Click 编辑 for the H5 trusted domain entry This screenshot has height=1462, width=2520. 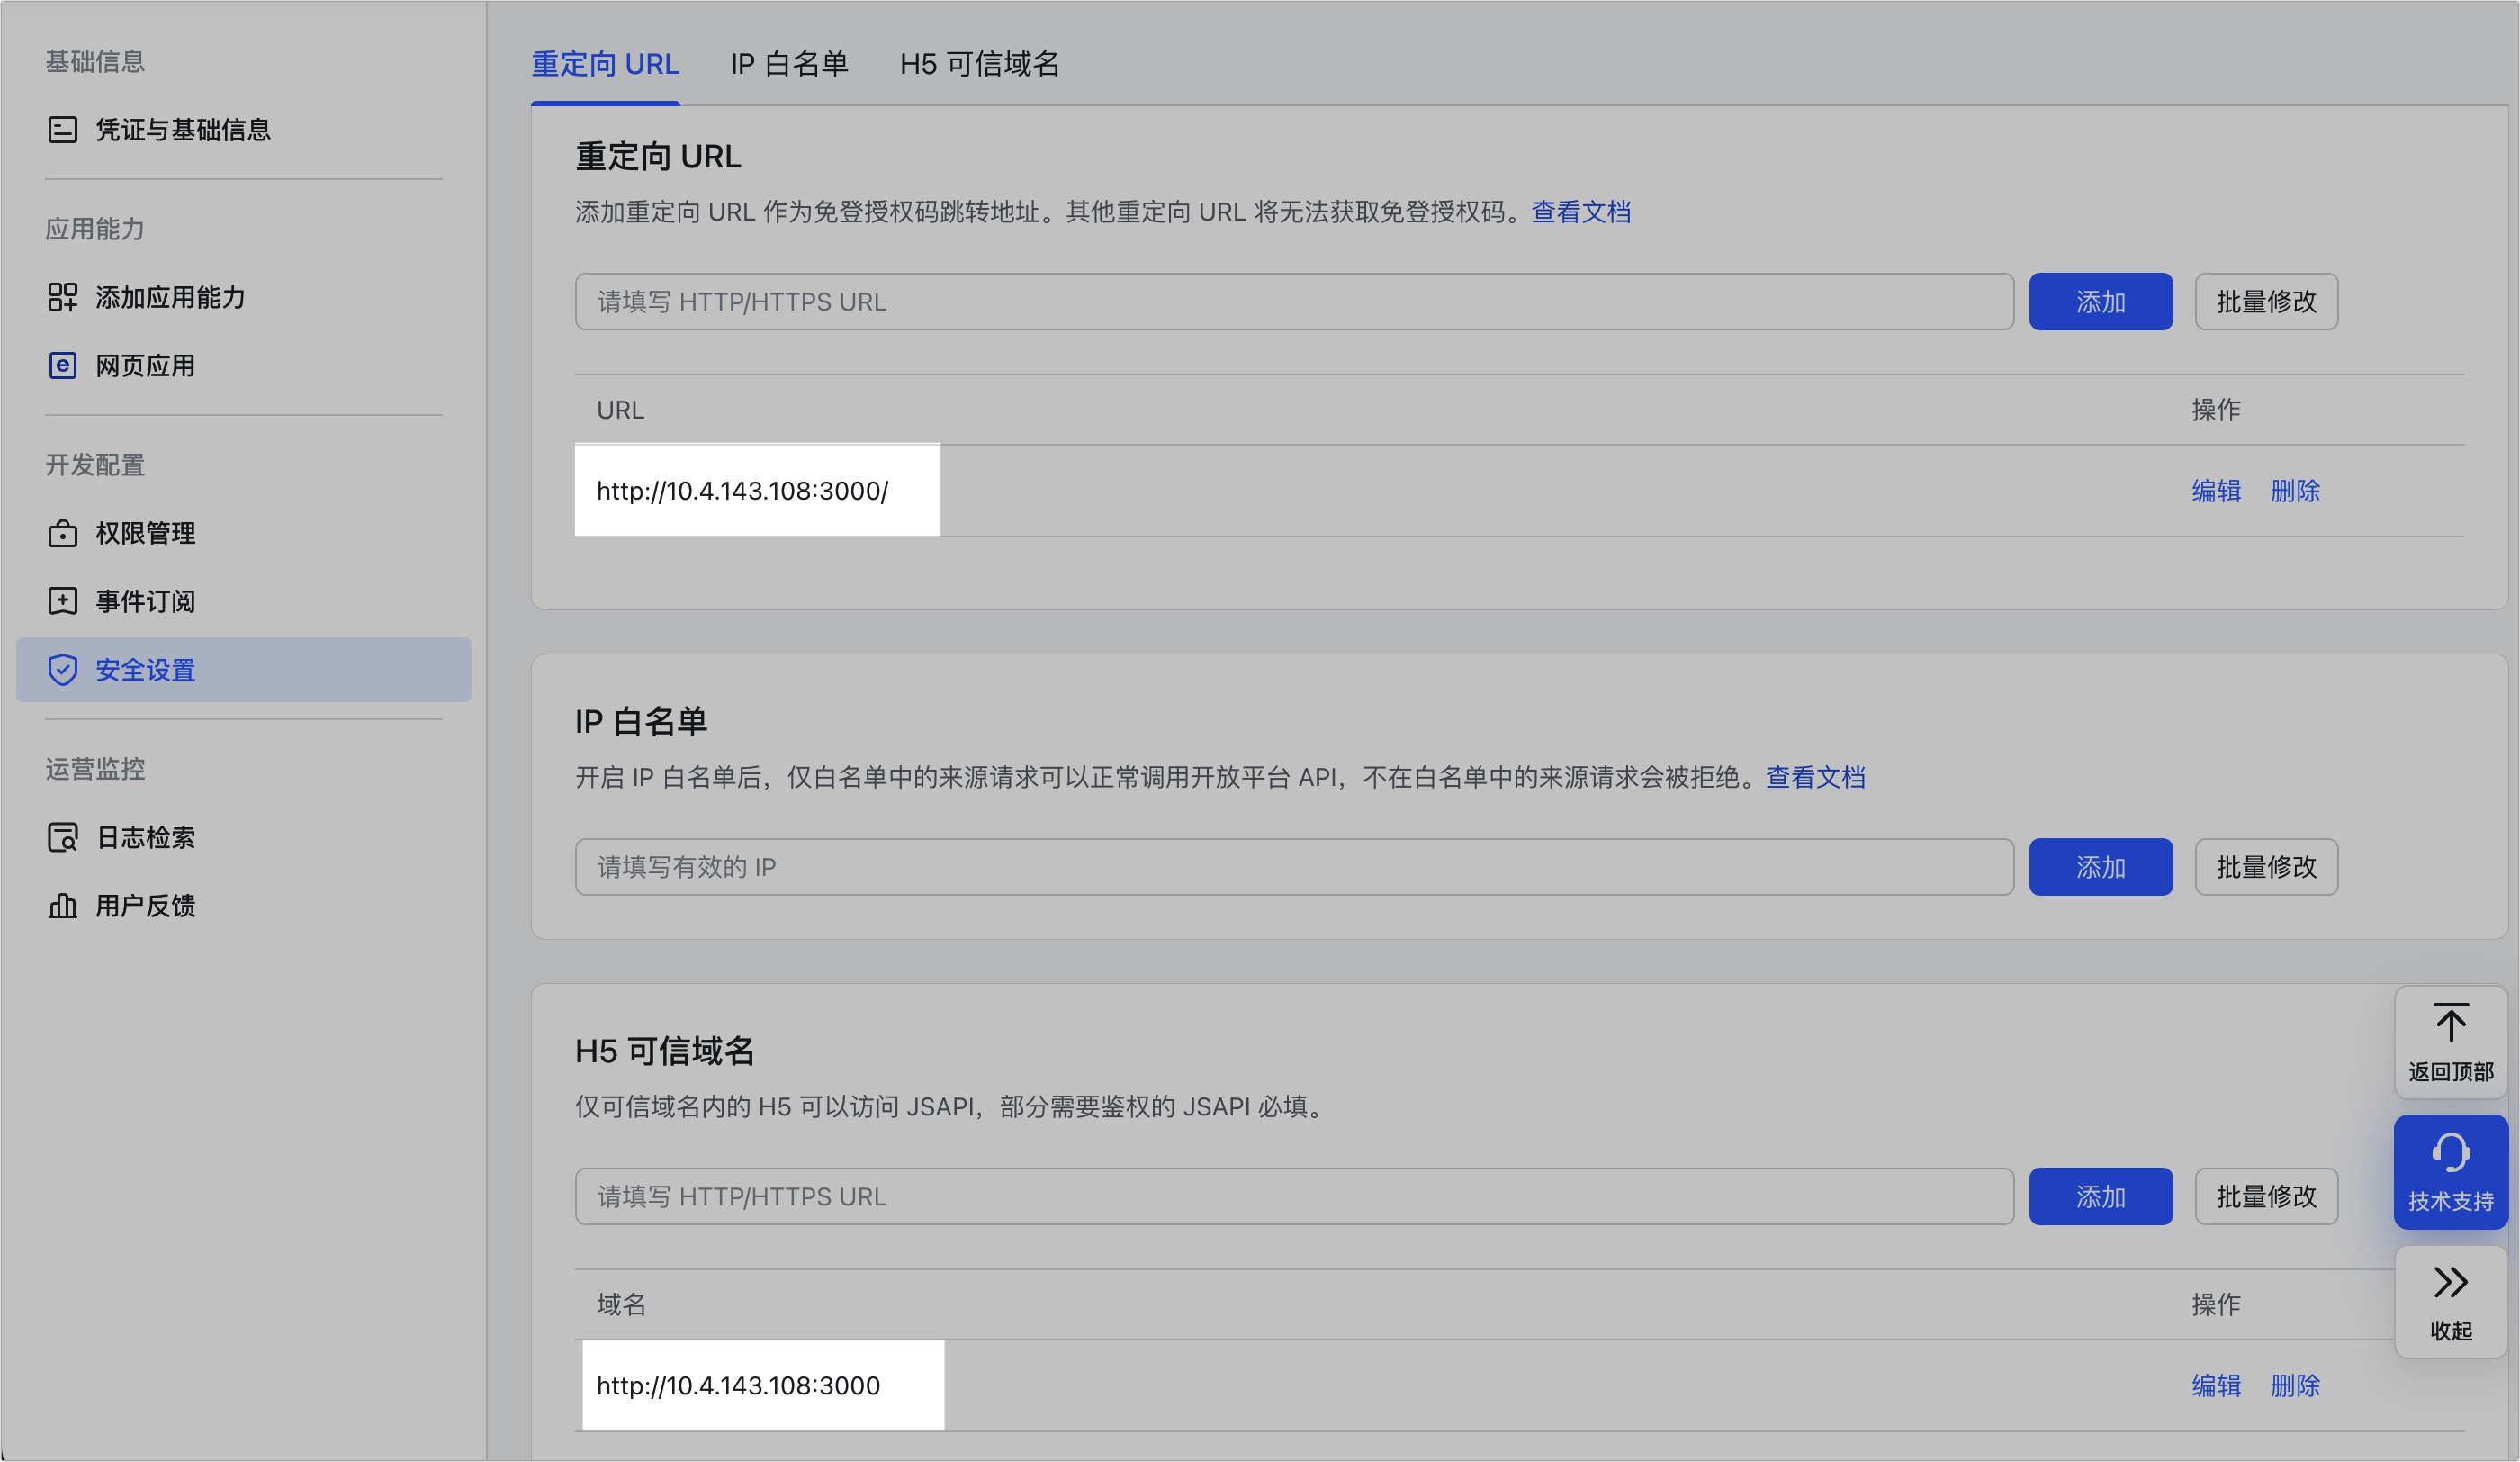(2215, 1385)
